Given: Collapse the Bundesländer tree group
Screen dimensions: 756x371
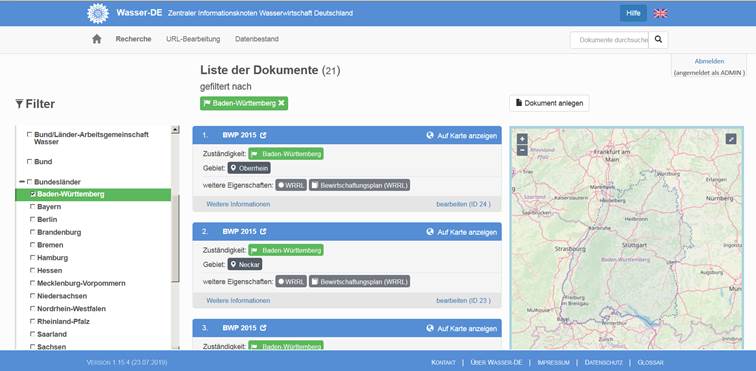Looking at the screenshot, I should (22, 182).
